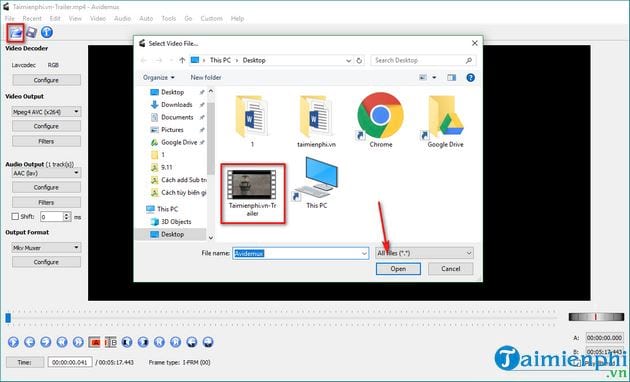
Task: Select Pictures in the navigation pane
Action: [x=172, y=130]
